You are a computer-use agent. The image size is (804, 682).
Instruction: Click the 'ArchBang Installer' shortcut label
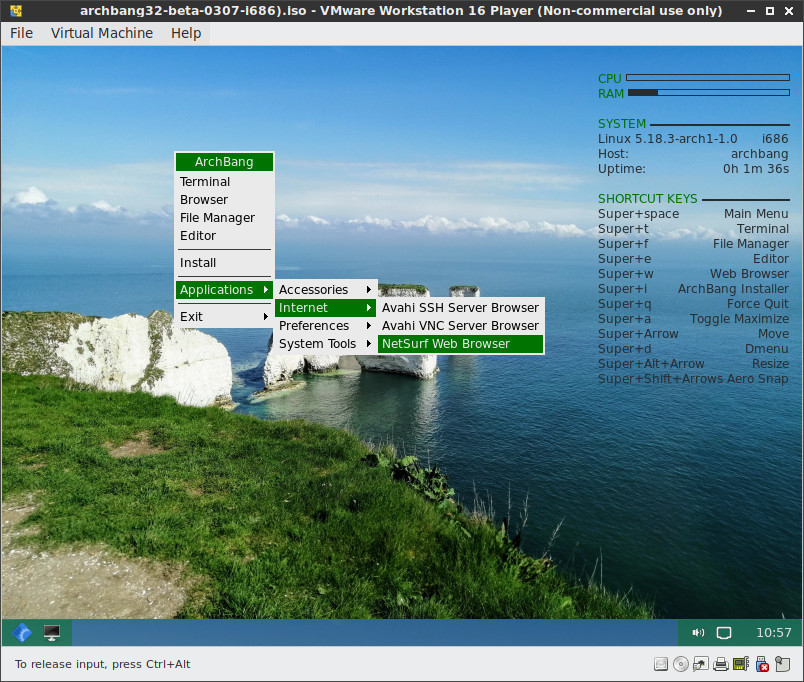(x=733, y=289)
